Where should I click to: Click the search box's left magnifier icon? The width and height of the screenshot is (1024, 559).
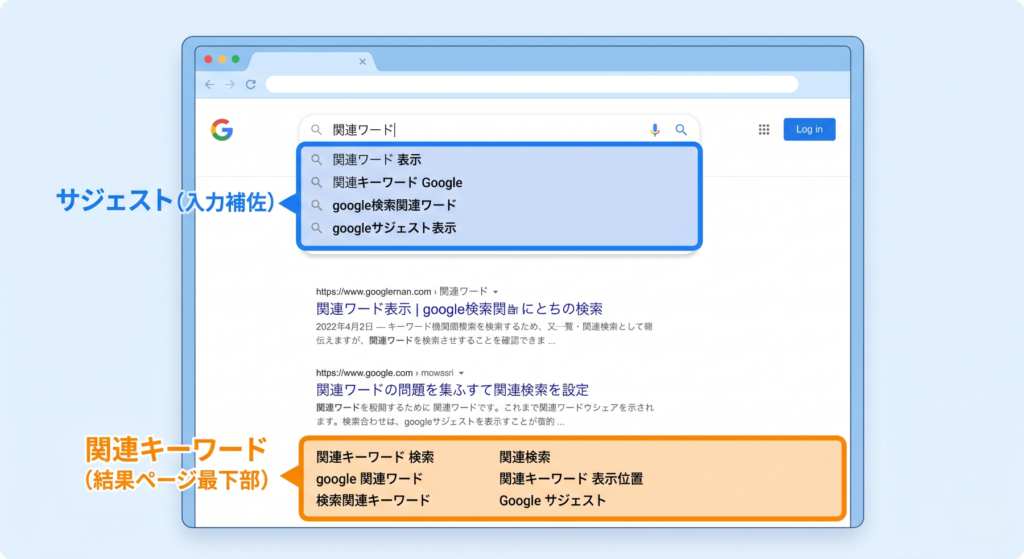317,130
